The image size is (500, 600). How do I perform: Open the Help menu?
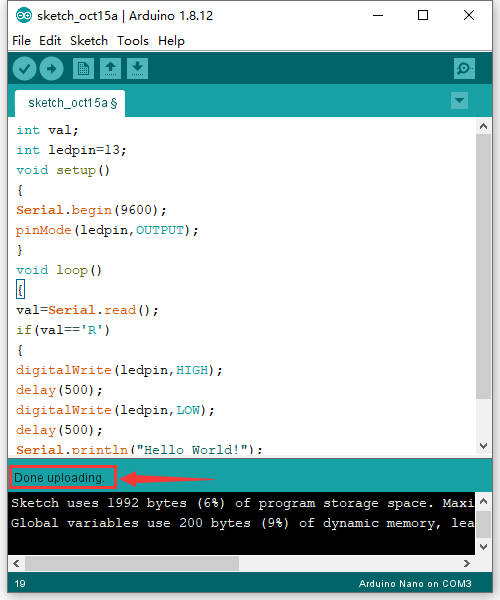click(x=171, y=41)
